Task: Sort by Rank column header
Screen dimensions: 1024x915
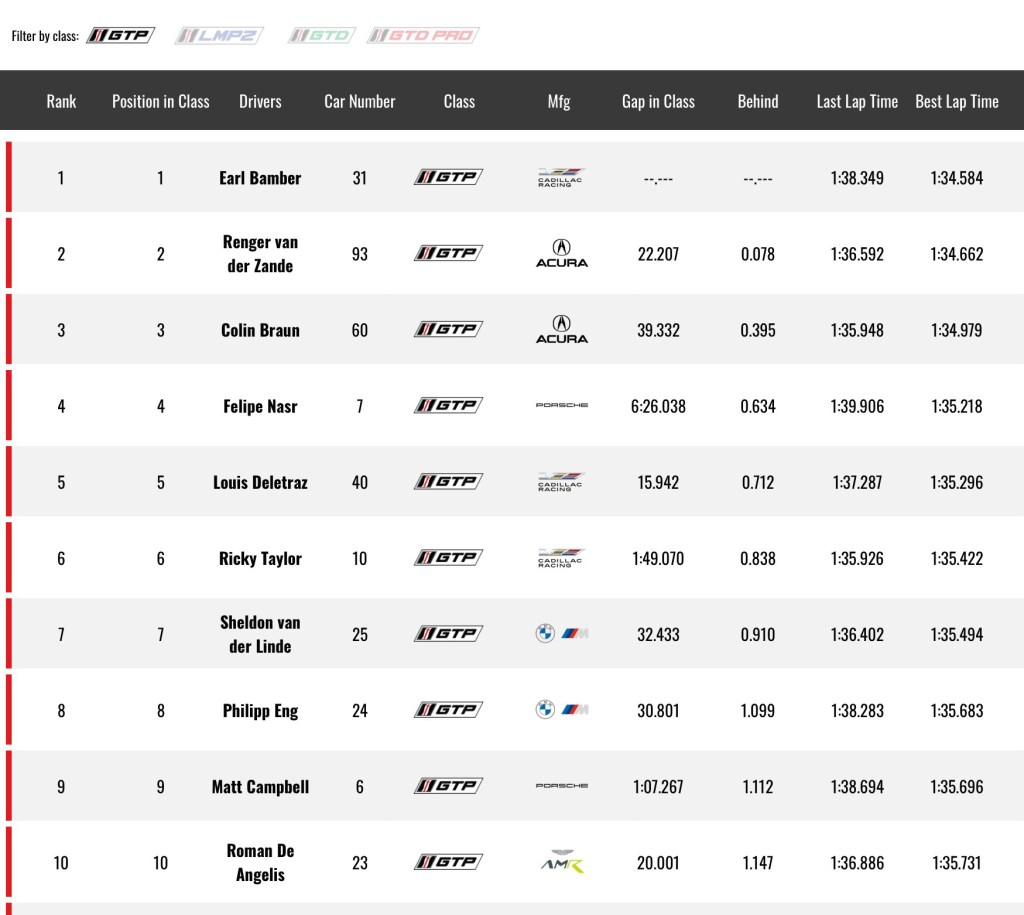Action: (61, 101)
